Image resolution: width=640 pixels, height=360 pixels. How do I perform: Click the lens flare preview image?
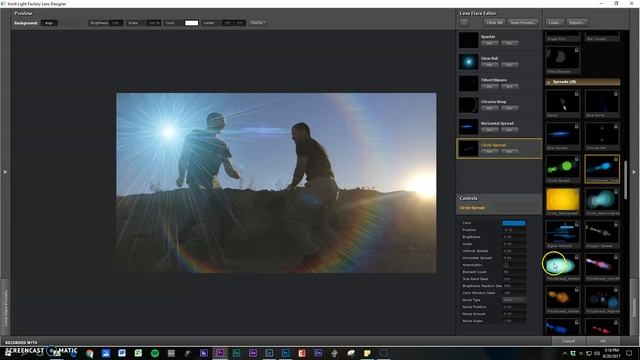(276, 182)
